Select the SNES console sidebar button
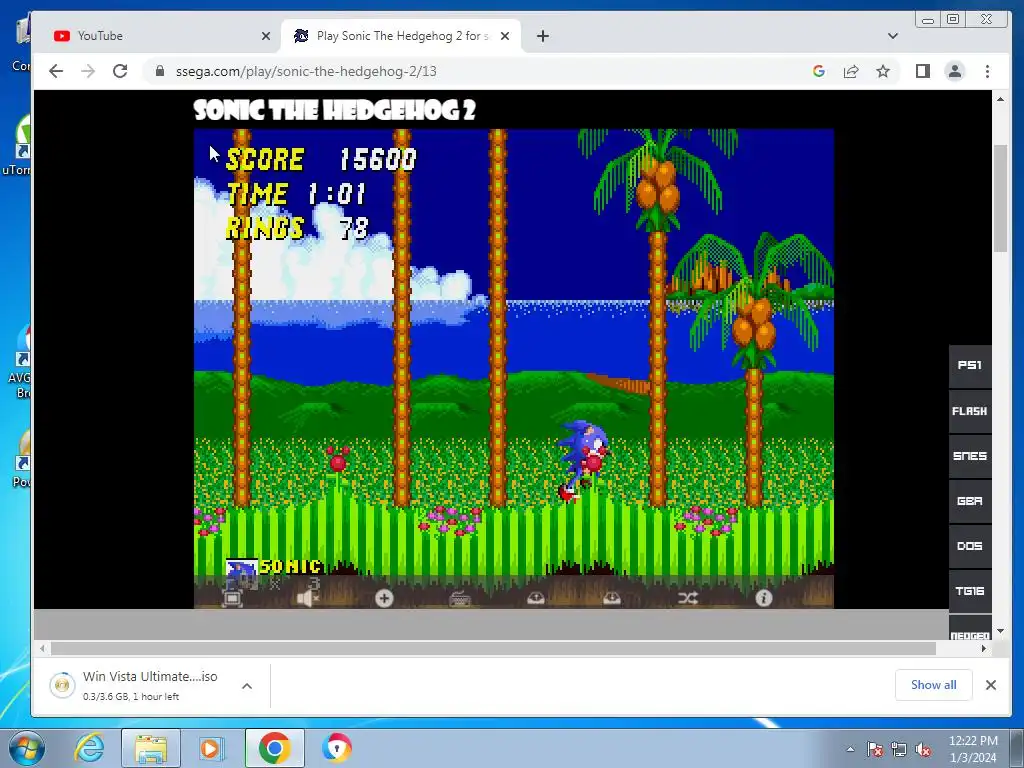 [970, 456]
